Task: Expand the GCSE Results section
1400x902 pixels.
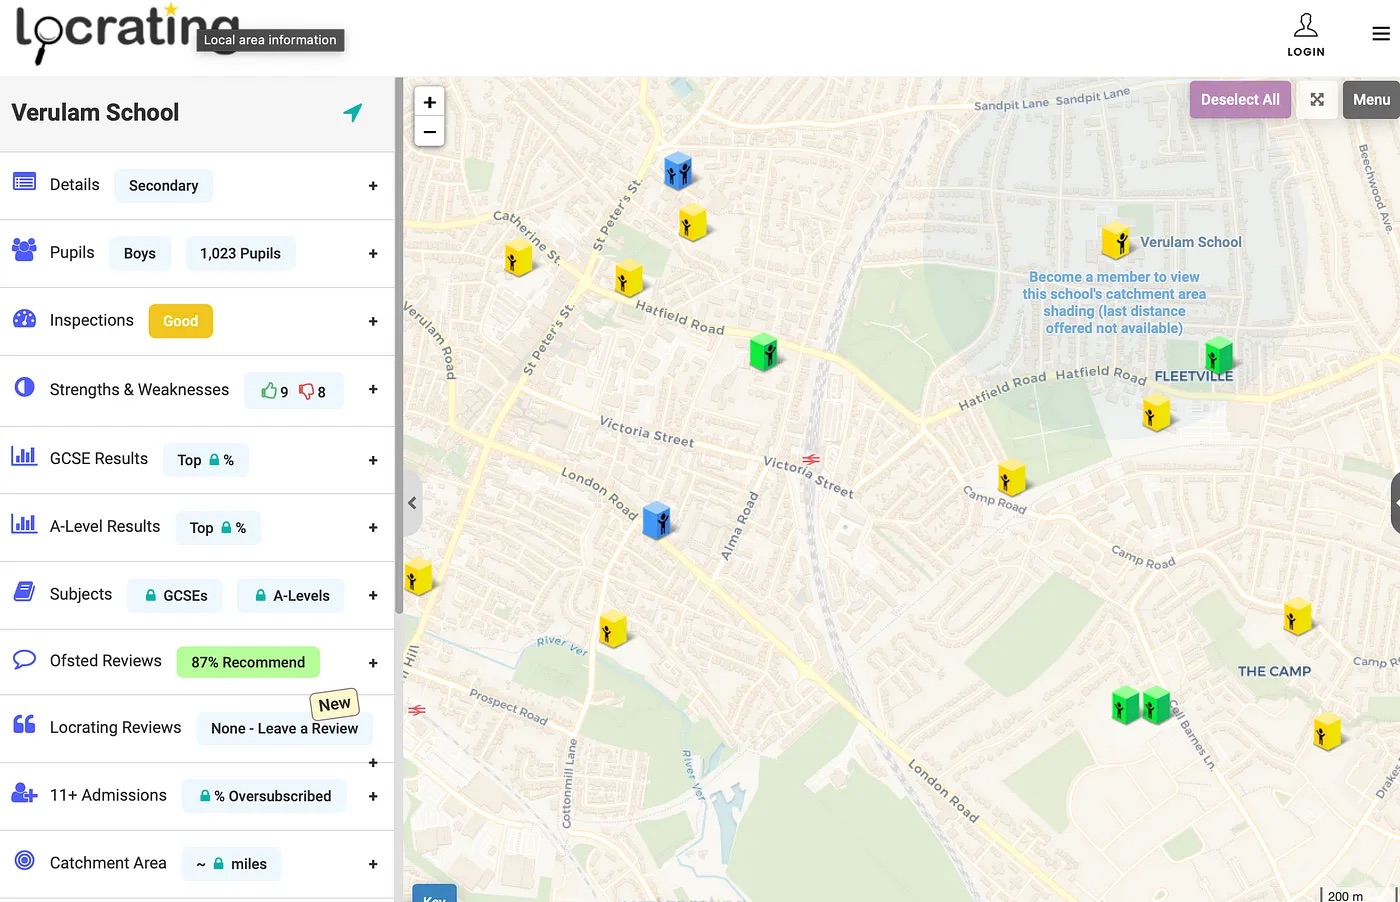Action: point(372,460)
